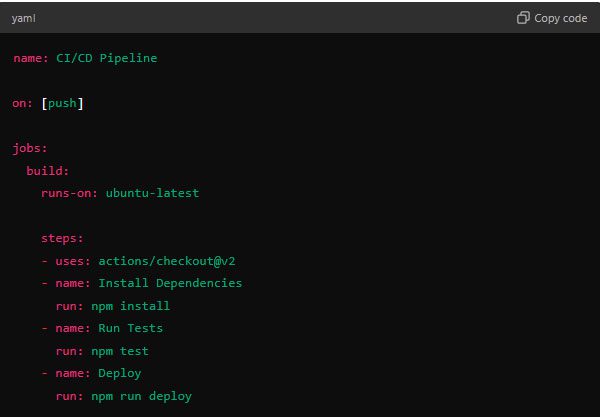Click the top-level 'name:' key
Viewport: 600px width, 417px height.
31,58
